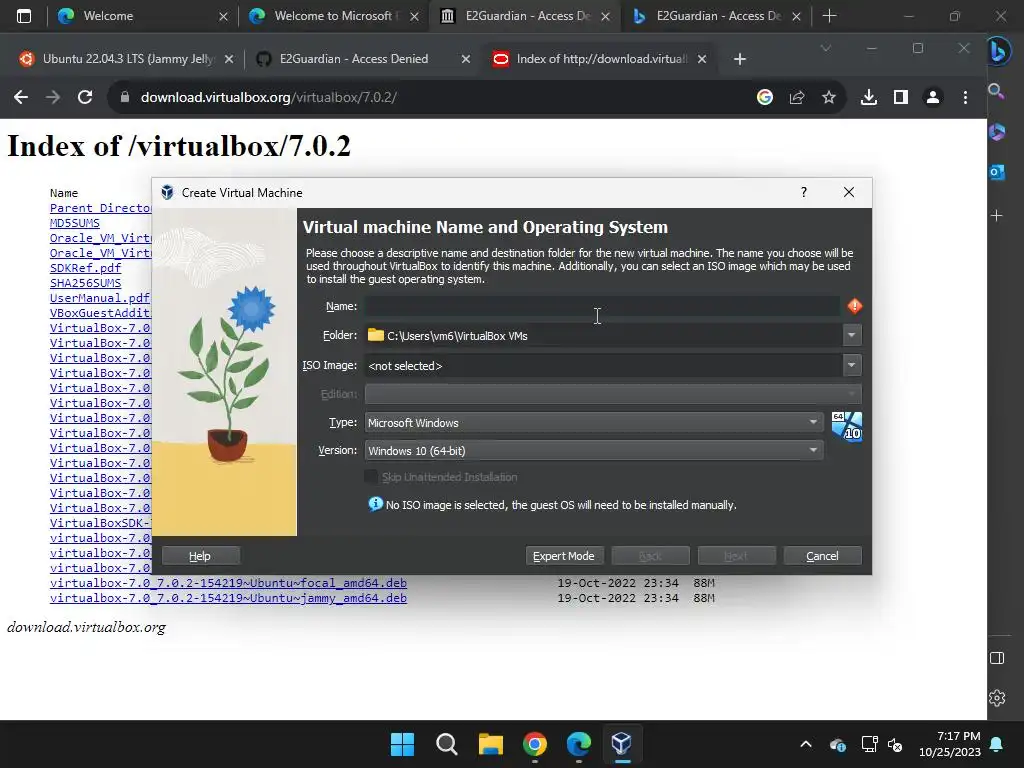Viewport: 1024px width, 768px height.
Task: Click the VM Name input field
Action: pyautogui.click(x=602, y=306)
